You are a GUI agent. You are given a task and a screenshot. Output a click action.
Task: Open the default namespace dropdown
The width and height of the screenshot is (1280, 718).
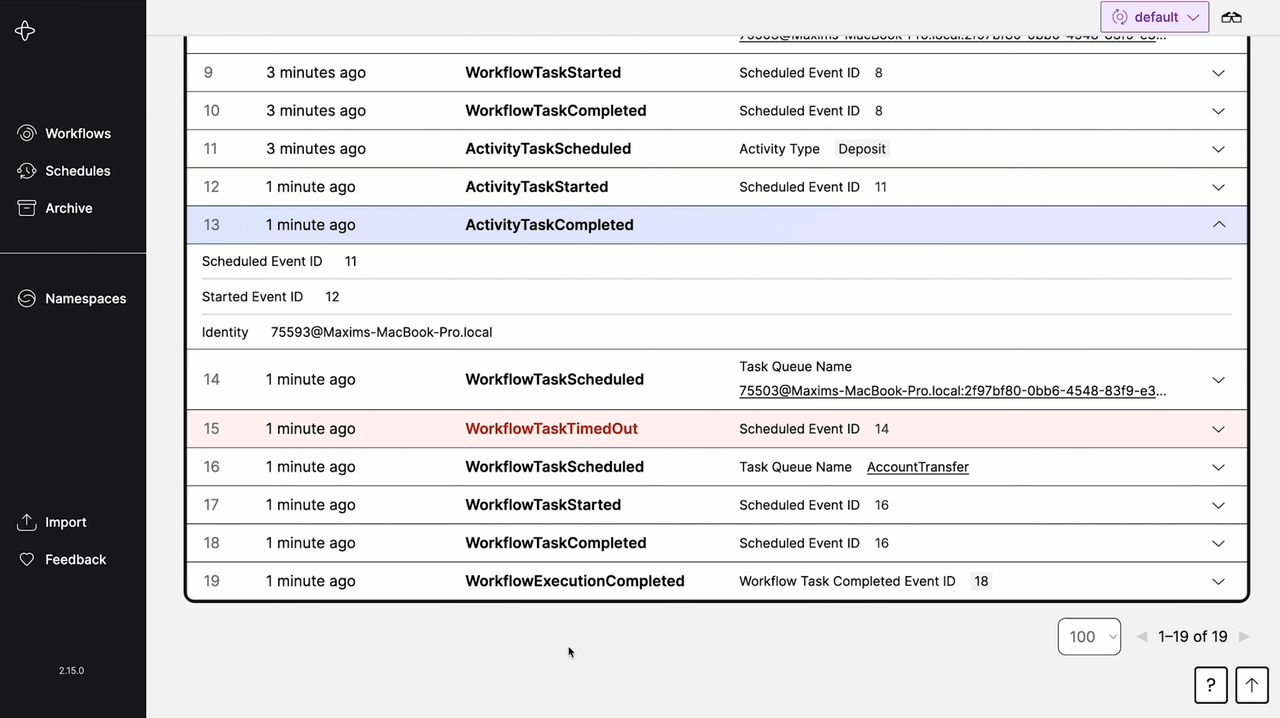pos(1155,17)
